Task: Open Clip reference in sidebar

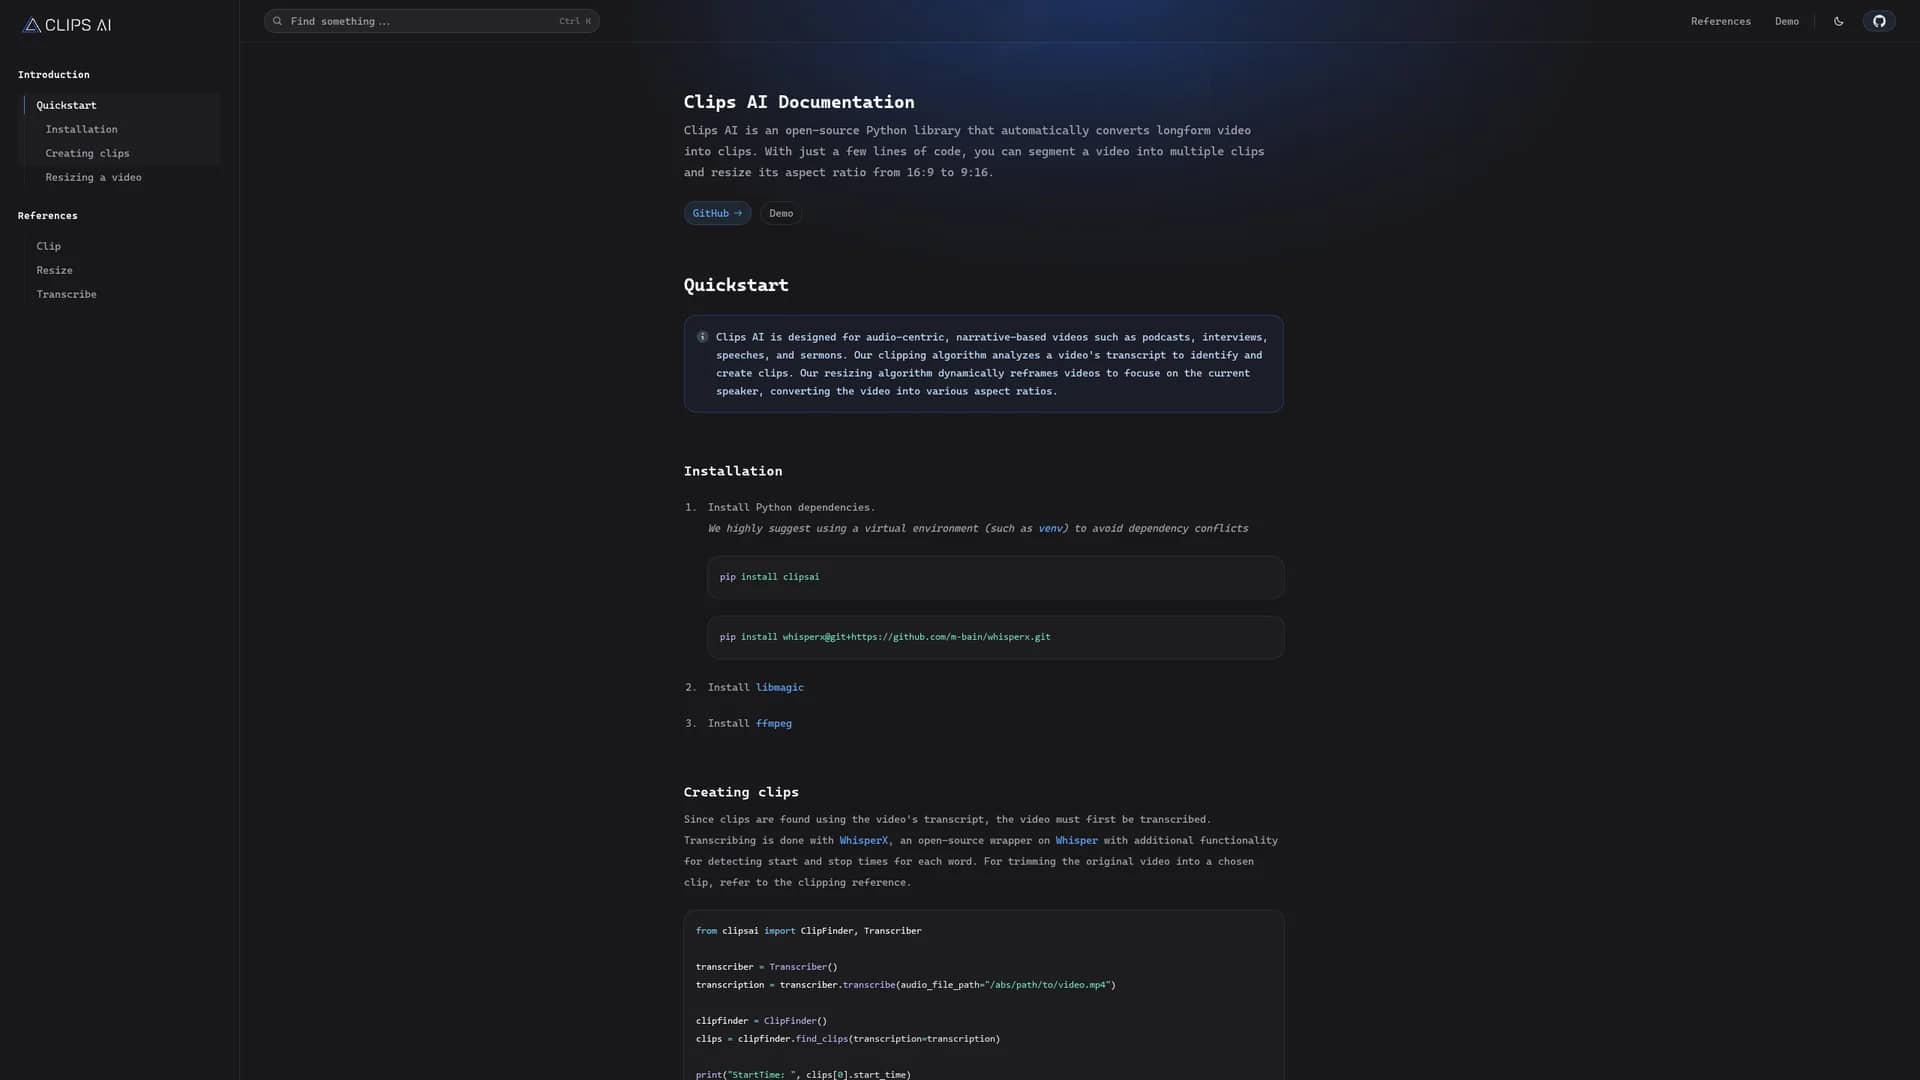Action: pyautogui.click(x=48, y=246)
